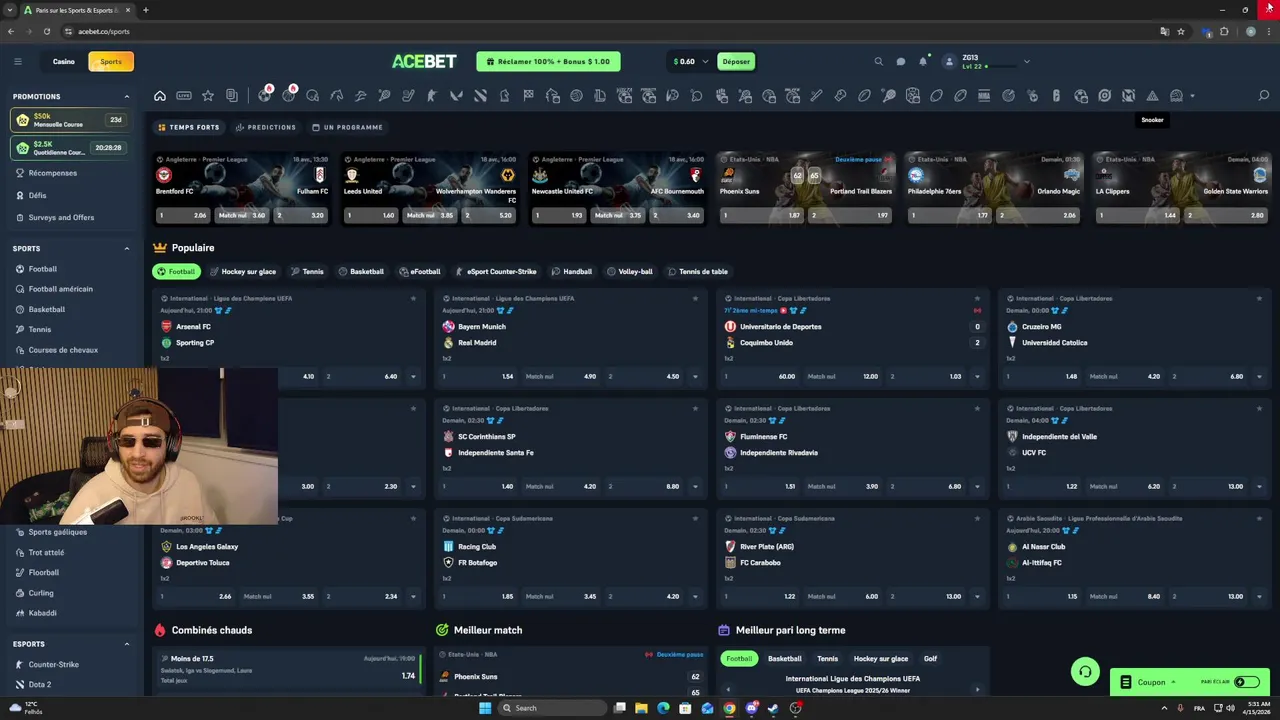This screenshot has width=1280, height=720.
Task: Open live support headset button
Action: point(1084,671)
